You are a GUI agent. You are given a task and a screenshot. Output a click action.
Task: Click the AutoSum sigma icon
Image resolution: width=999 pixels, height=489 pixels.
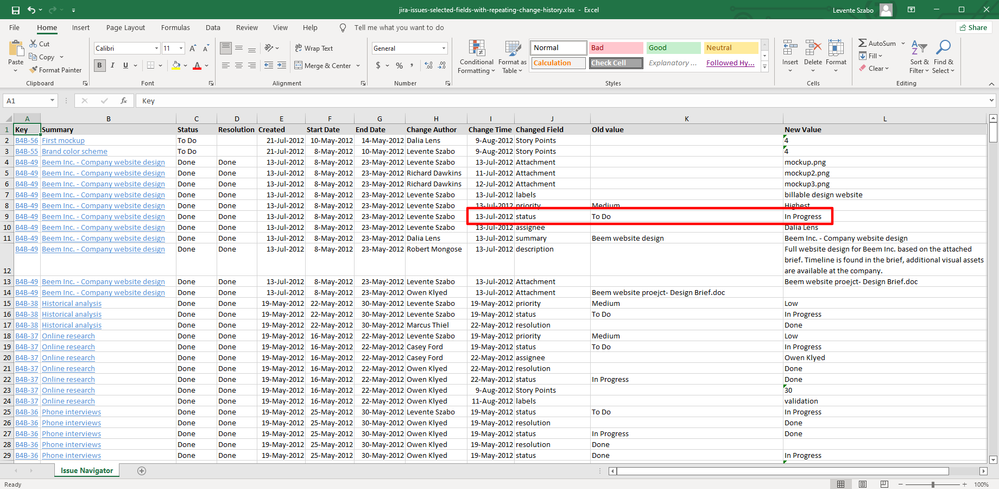(x=862, y=43)
